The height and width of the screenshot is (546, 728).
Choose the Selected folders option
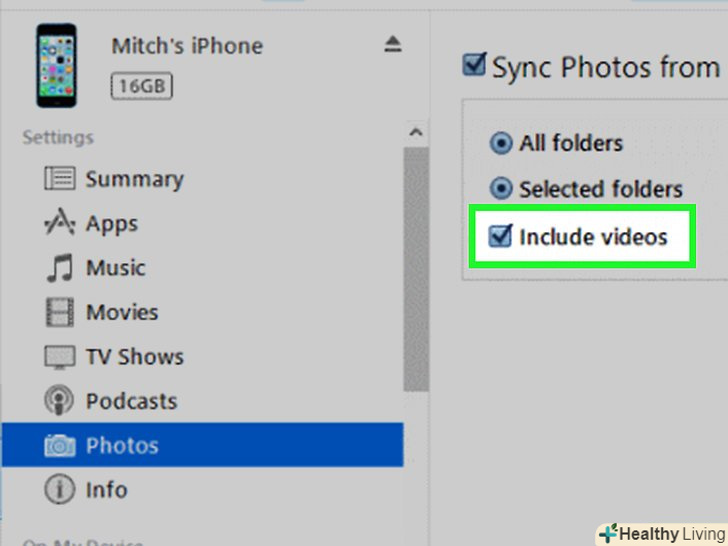(x=501, y=189)
